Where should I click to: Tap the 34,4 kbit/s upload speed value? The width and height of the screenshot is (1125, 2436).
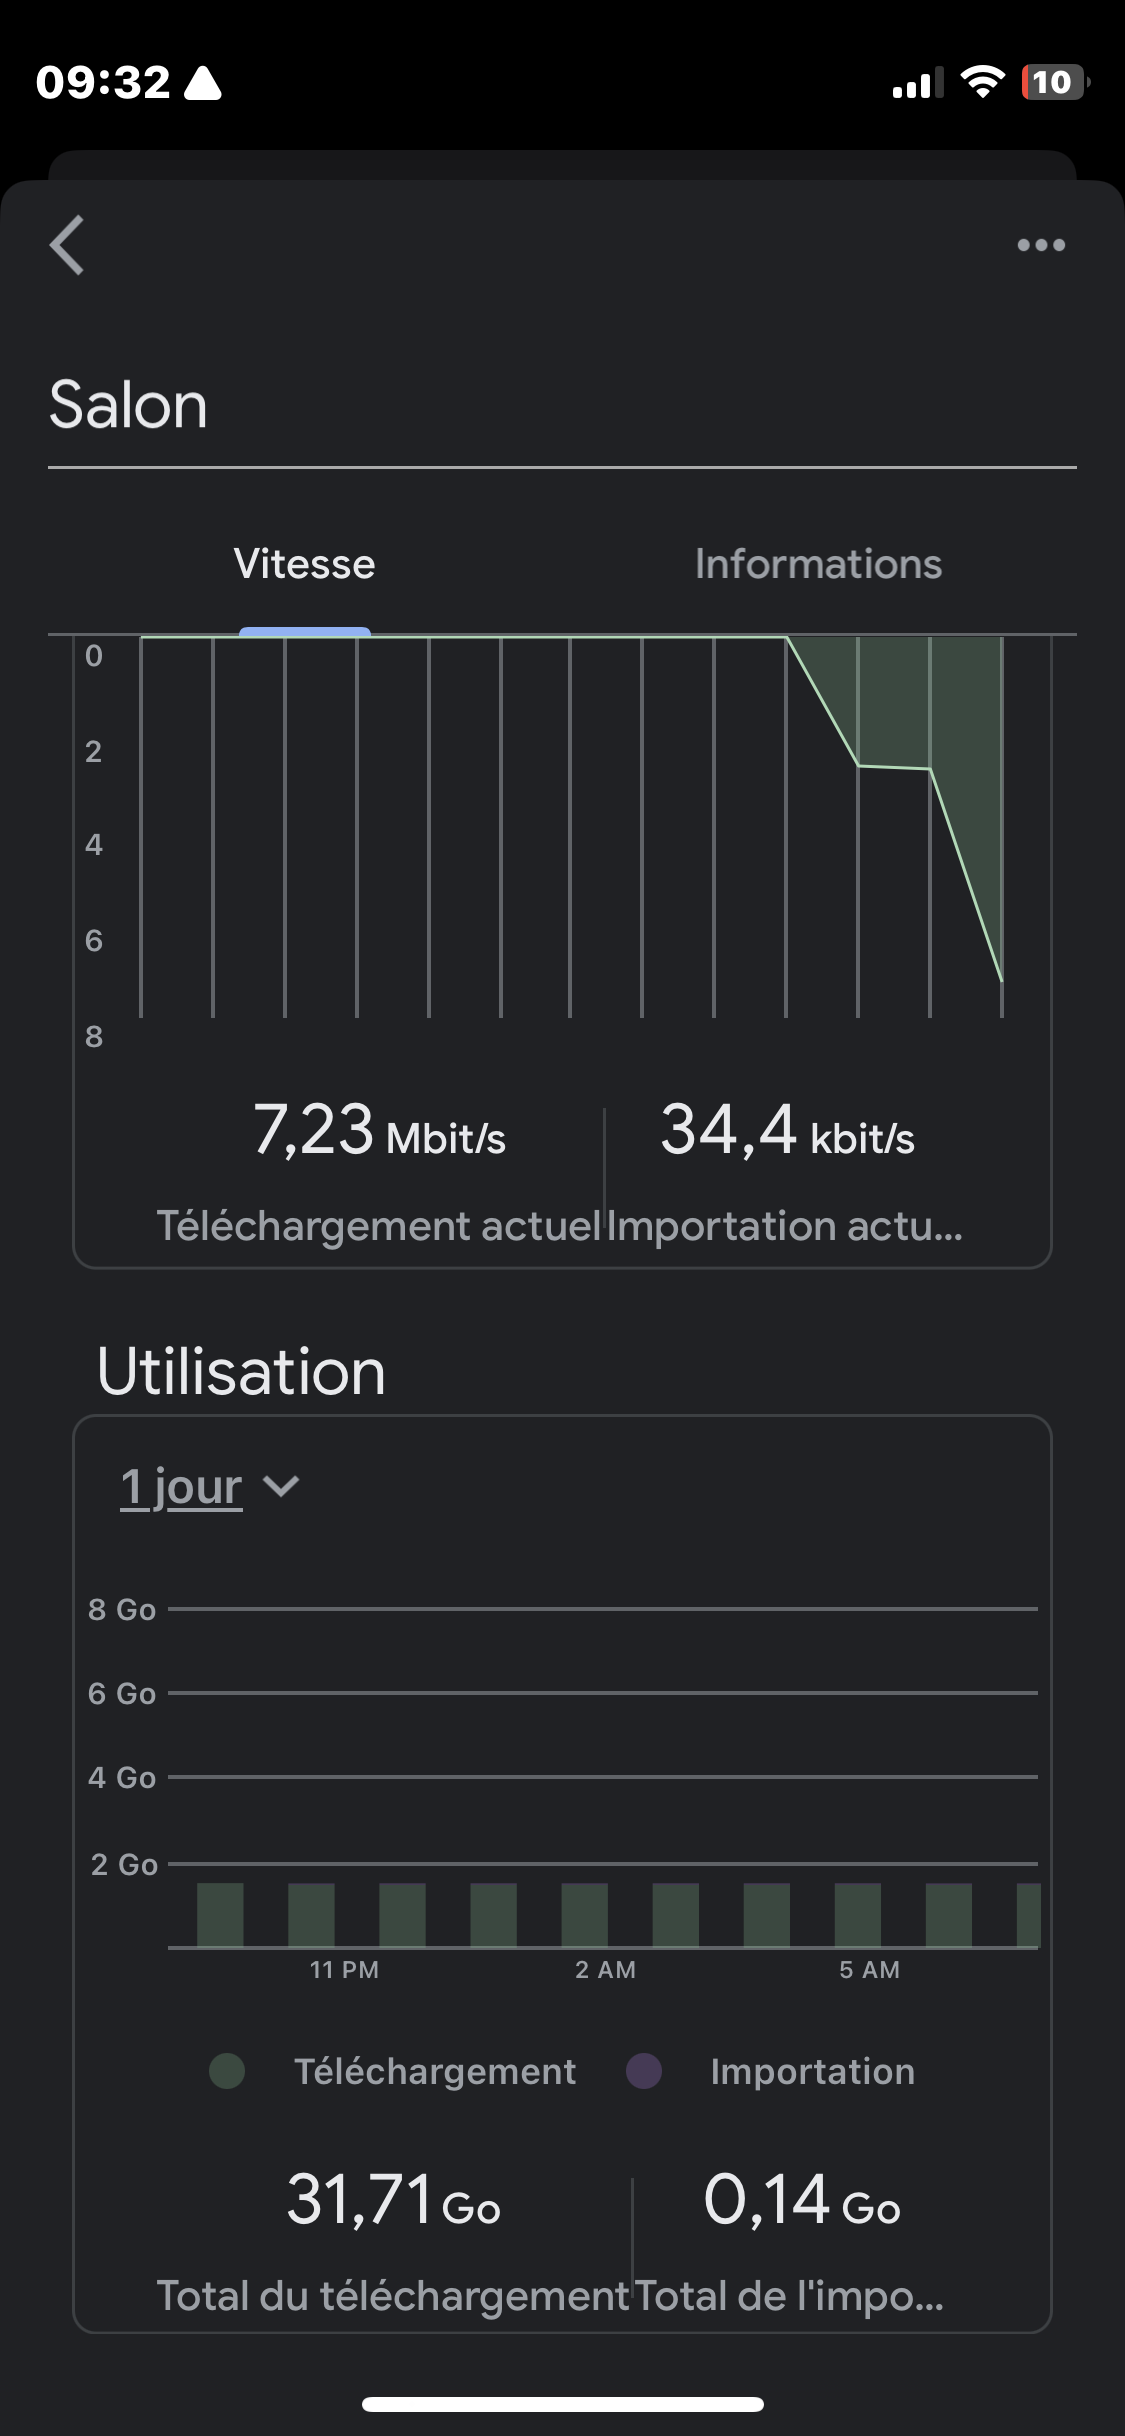[x=787, y=1131]
